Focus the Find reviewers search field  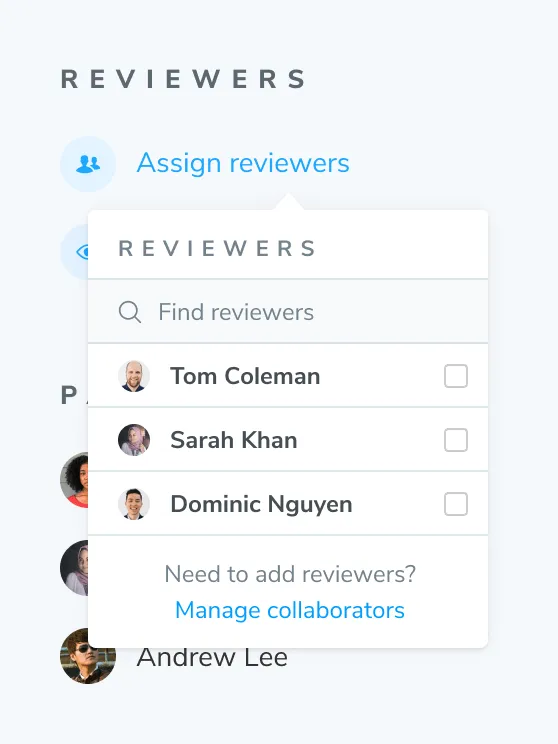coord(288,312)
